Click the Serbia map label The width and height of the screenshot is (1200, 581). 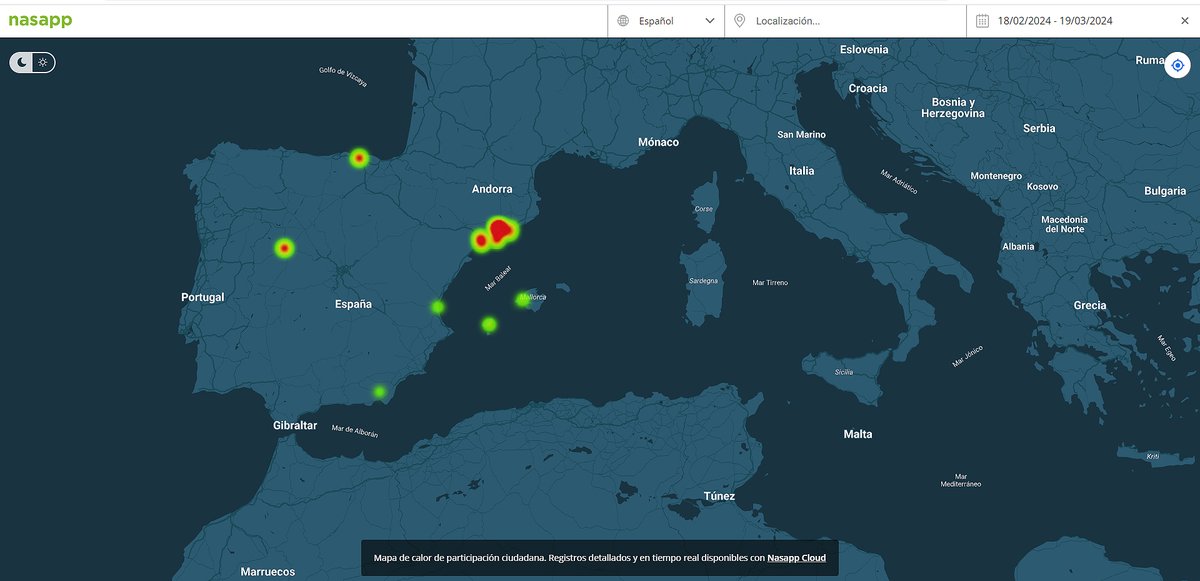click(x=1039, y=128)
